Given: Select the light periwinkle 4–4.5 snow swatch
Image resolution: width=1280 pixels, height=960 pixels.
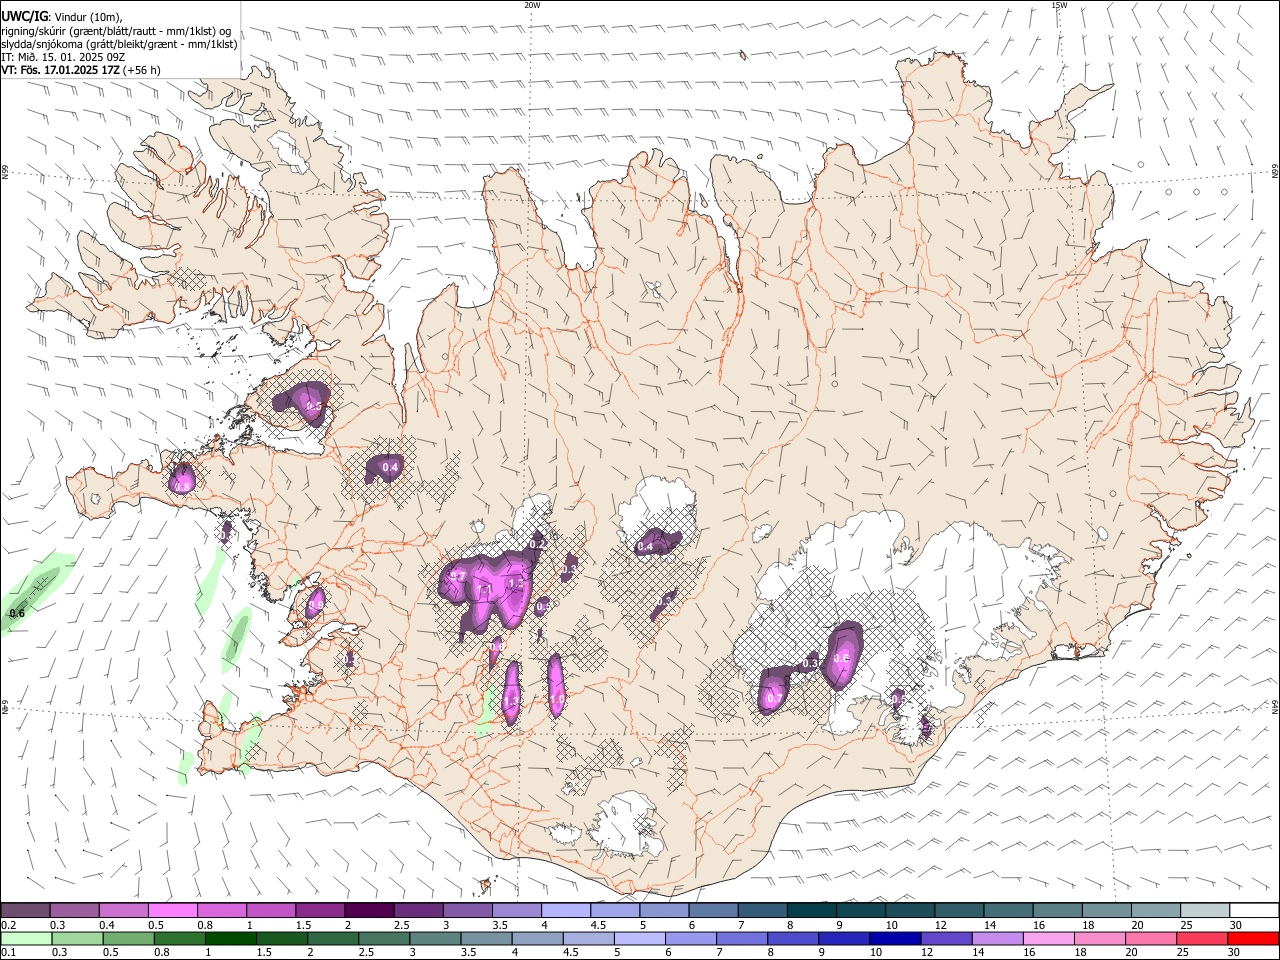Looking at the screenshot, I should [x=565, y=911].
